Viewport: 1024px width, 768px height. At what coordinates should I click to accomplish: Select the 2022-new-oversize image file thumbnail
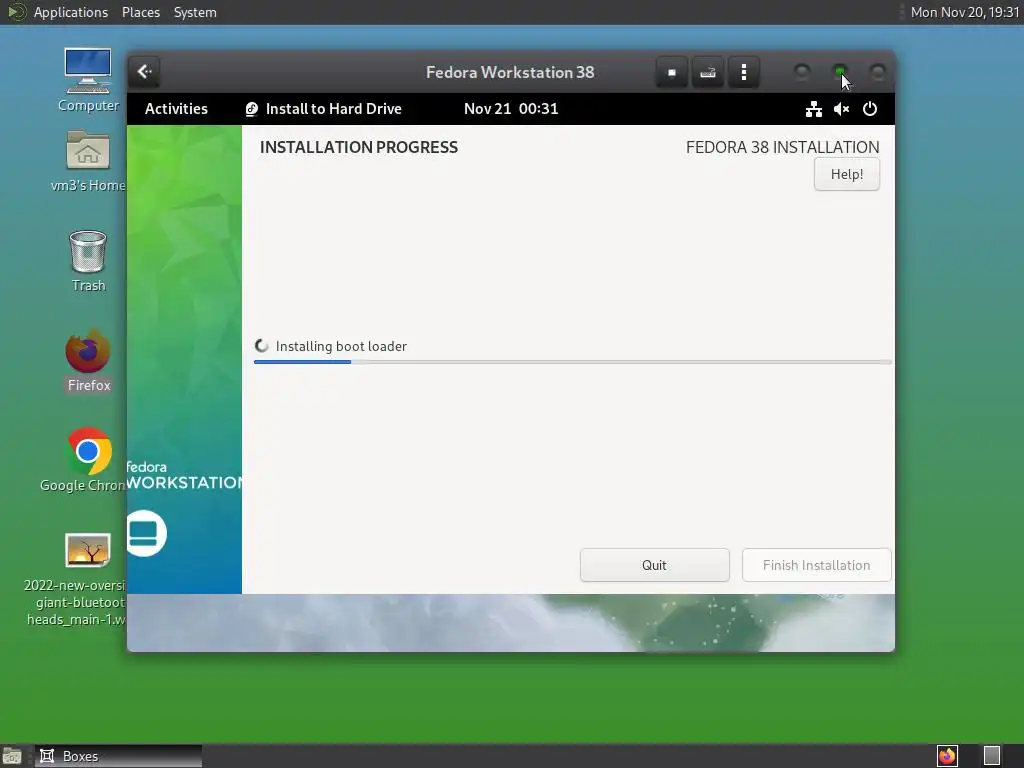tap(88, 551)
